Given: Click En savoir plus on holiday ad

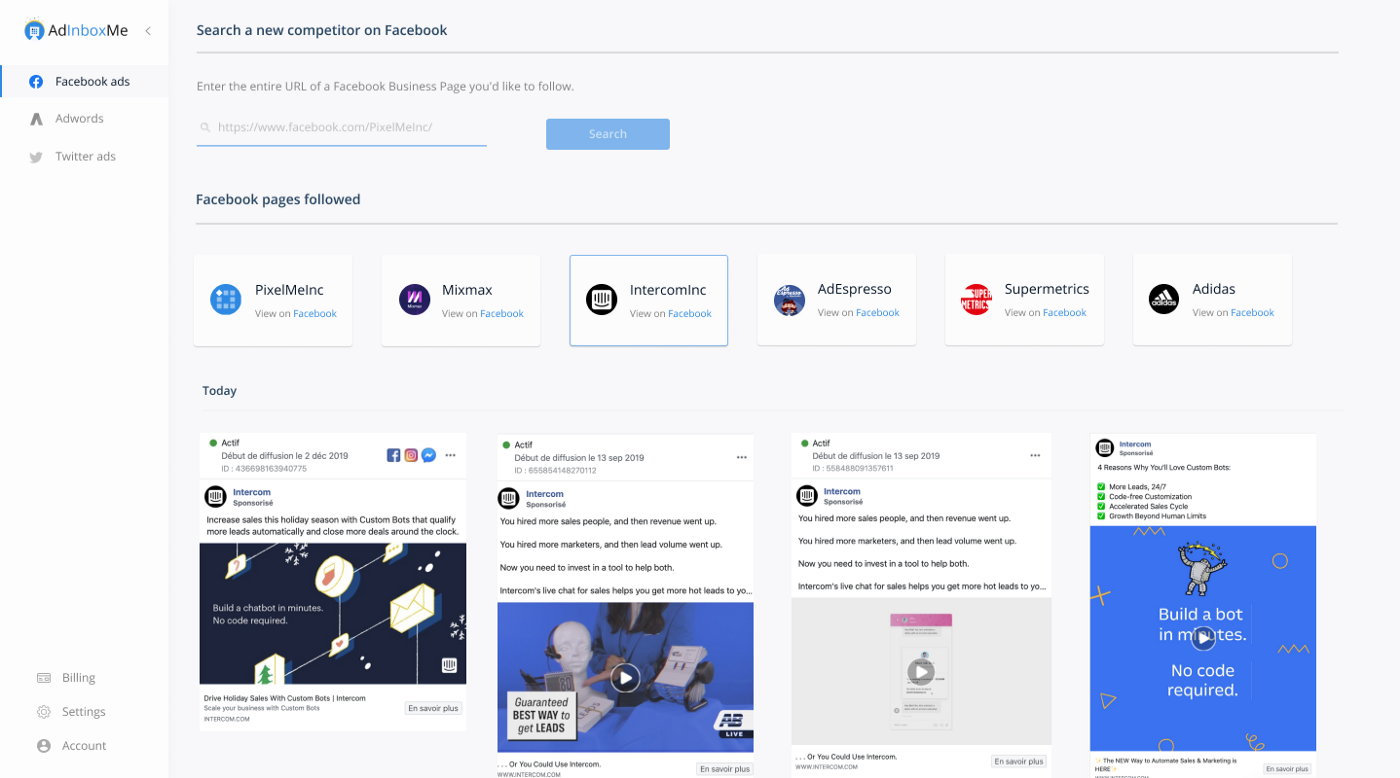Looking at the screenshot, I should click(x=433, y=708).
